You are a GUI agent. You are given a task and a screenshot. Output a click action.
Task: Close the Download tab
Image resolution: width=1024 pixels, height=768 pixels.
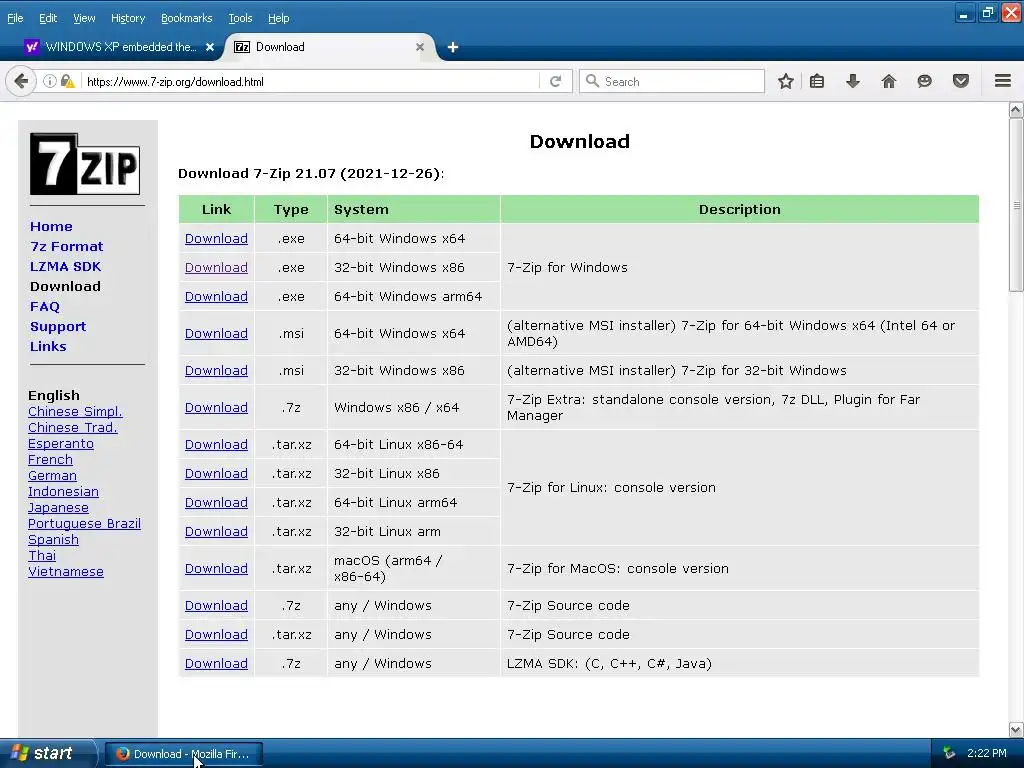pyautogui.click(x=420, y=47)
